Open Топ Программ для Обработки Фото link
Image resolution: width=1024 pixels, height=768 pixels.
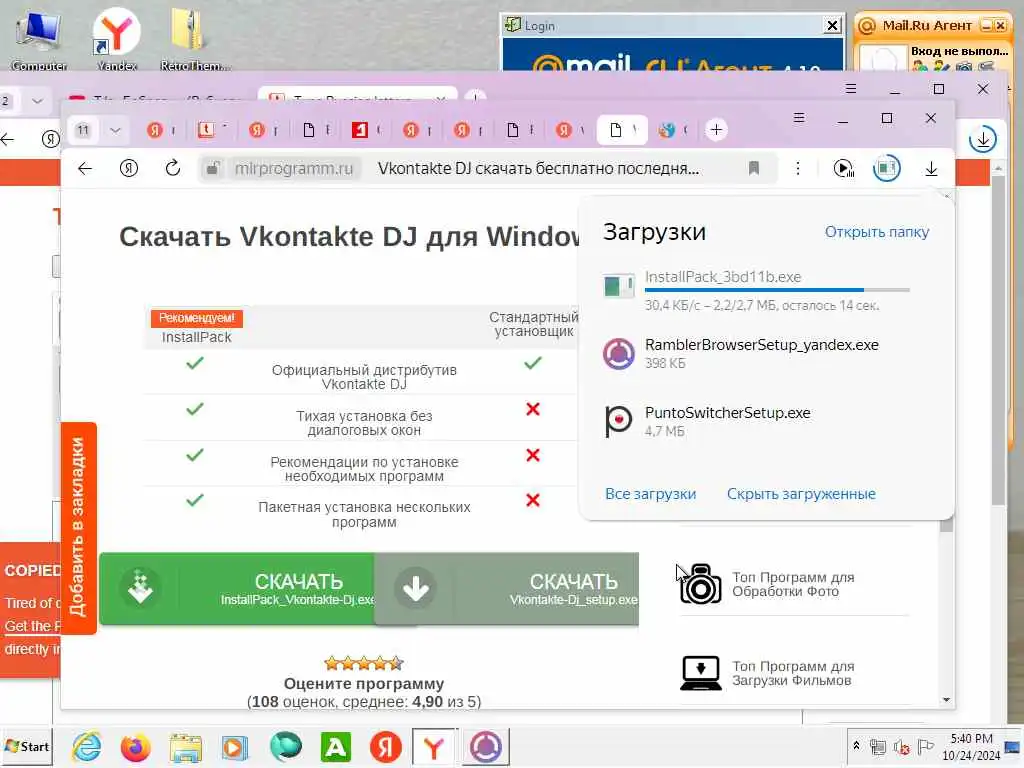(x=793, y=584)
